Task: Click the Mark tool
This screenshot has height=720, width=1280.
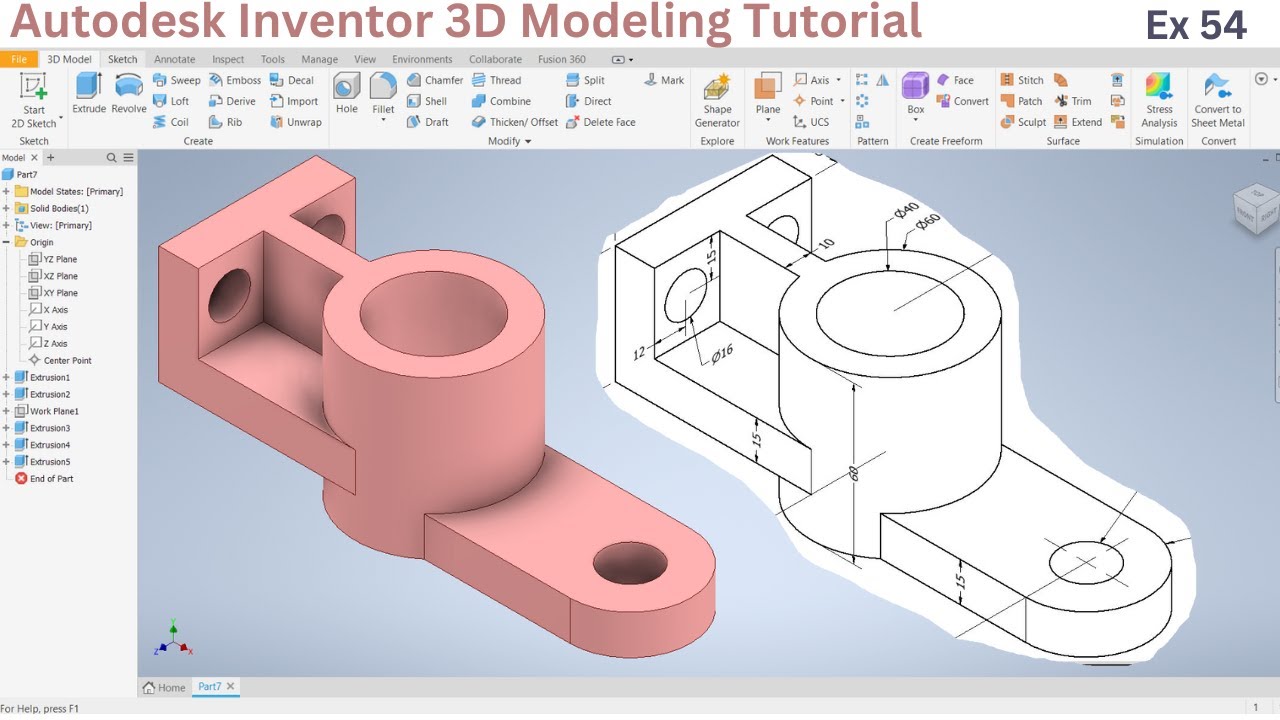Action: coord(665,80)
